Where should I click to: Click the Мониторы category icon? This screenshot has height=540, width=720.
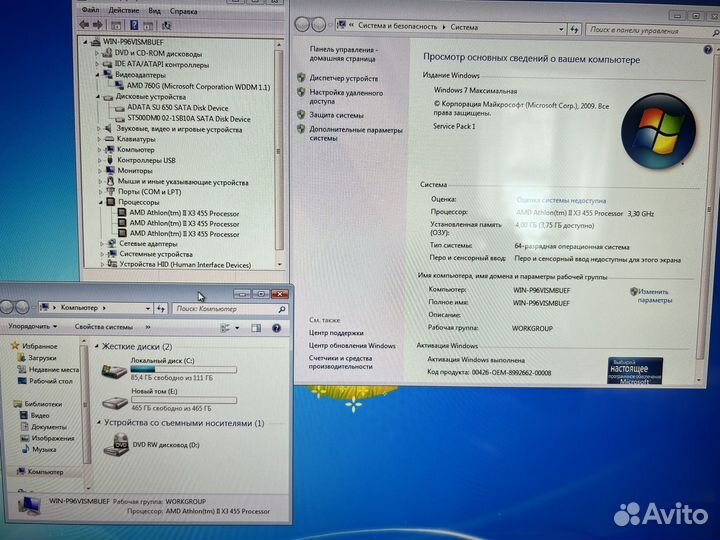point(110,170)
